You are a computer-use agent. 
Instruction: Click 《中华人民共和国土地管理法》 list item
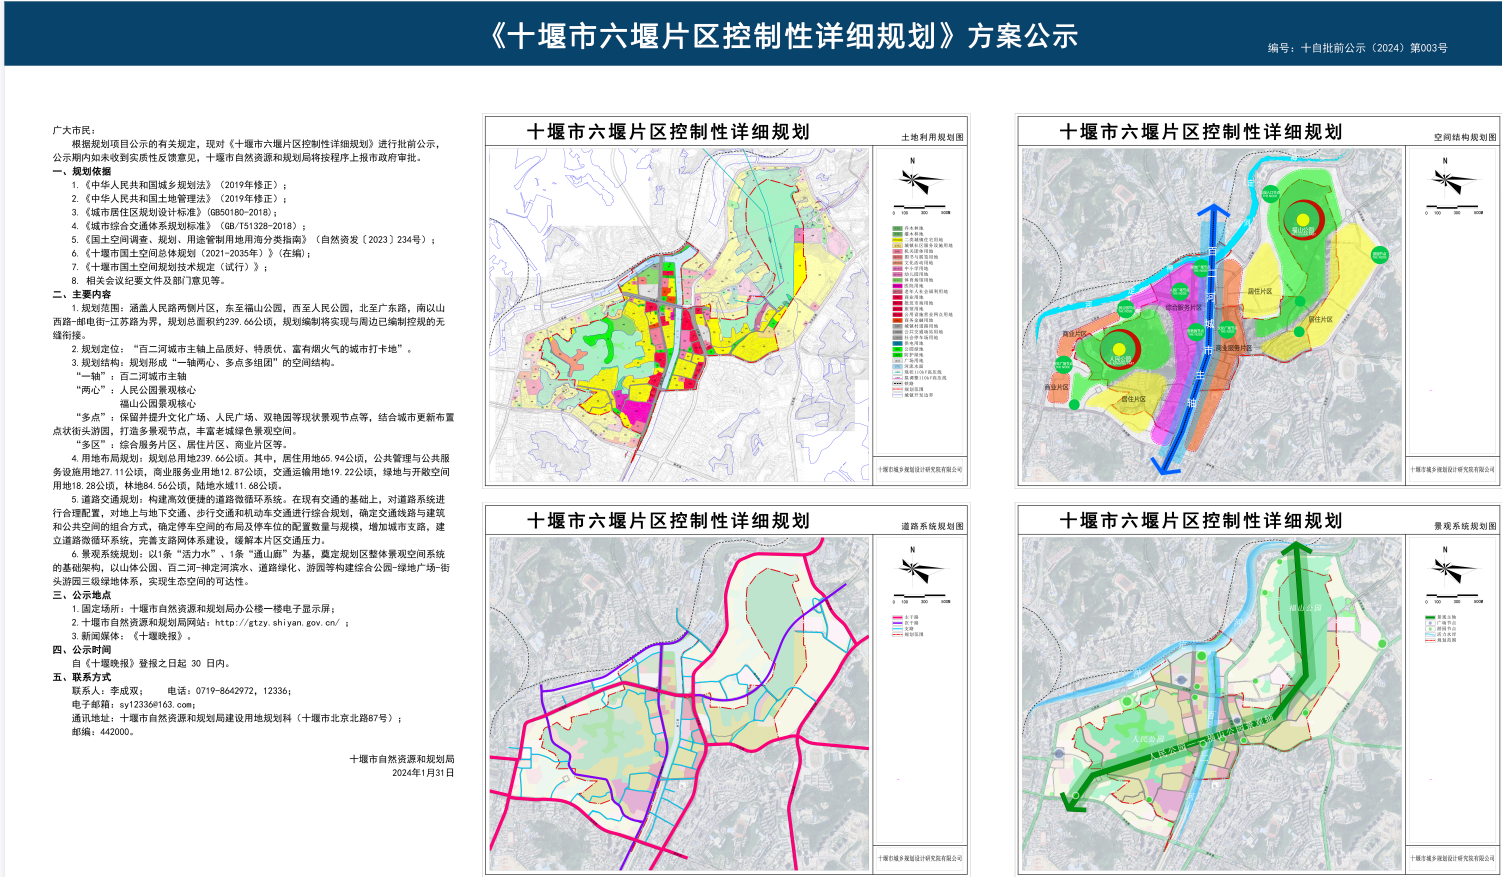[180, 199]
